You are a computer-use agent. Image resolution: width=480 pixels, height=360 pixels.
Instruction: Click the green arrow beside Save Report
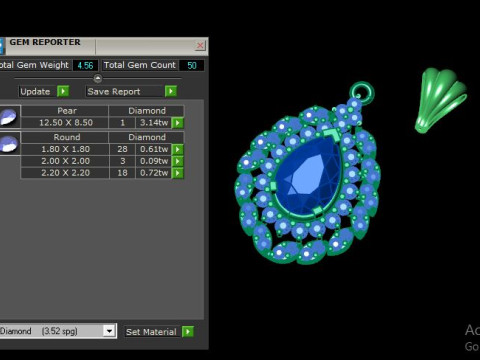point(171,91)
